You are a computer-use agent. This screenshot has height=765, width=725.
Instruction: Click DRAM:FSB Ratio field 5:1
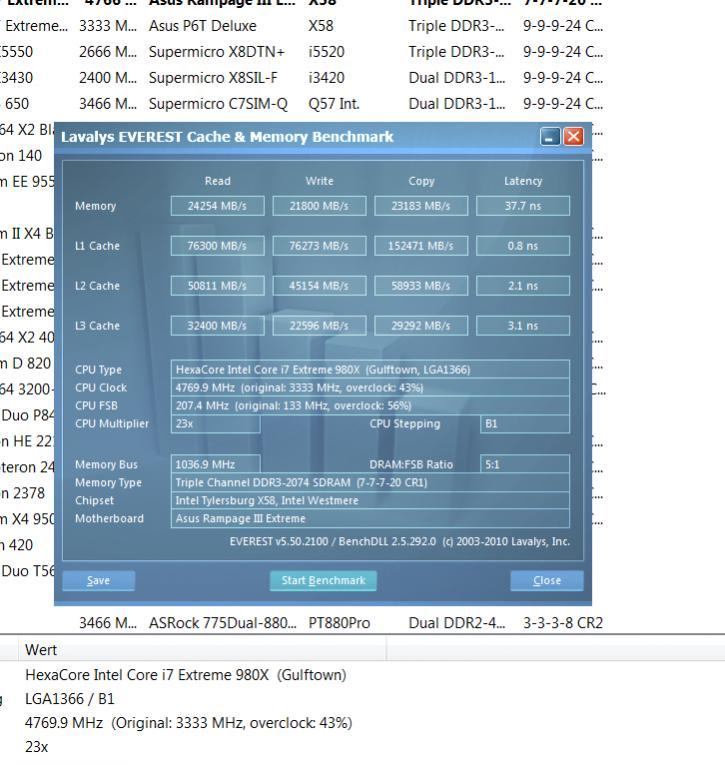525,464
